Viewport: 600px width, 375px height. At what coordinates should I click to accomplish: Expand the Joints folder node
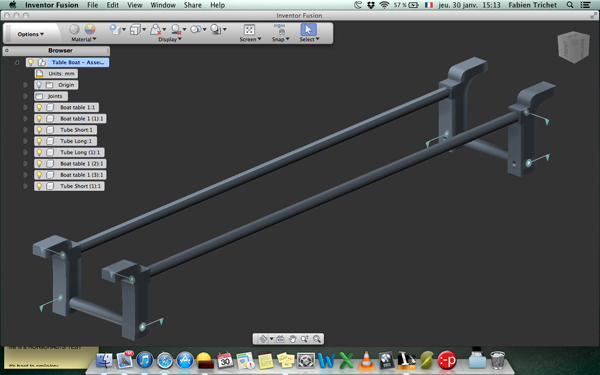point(25,96)
